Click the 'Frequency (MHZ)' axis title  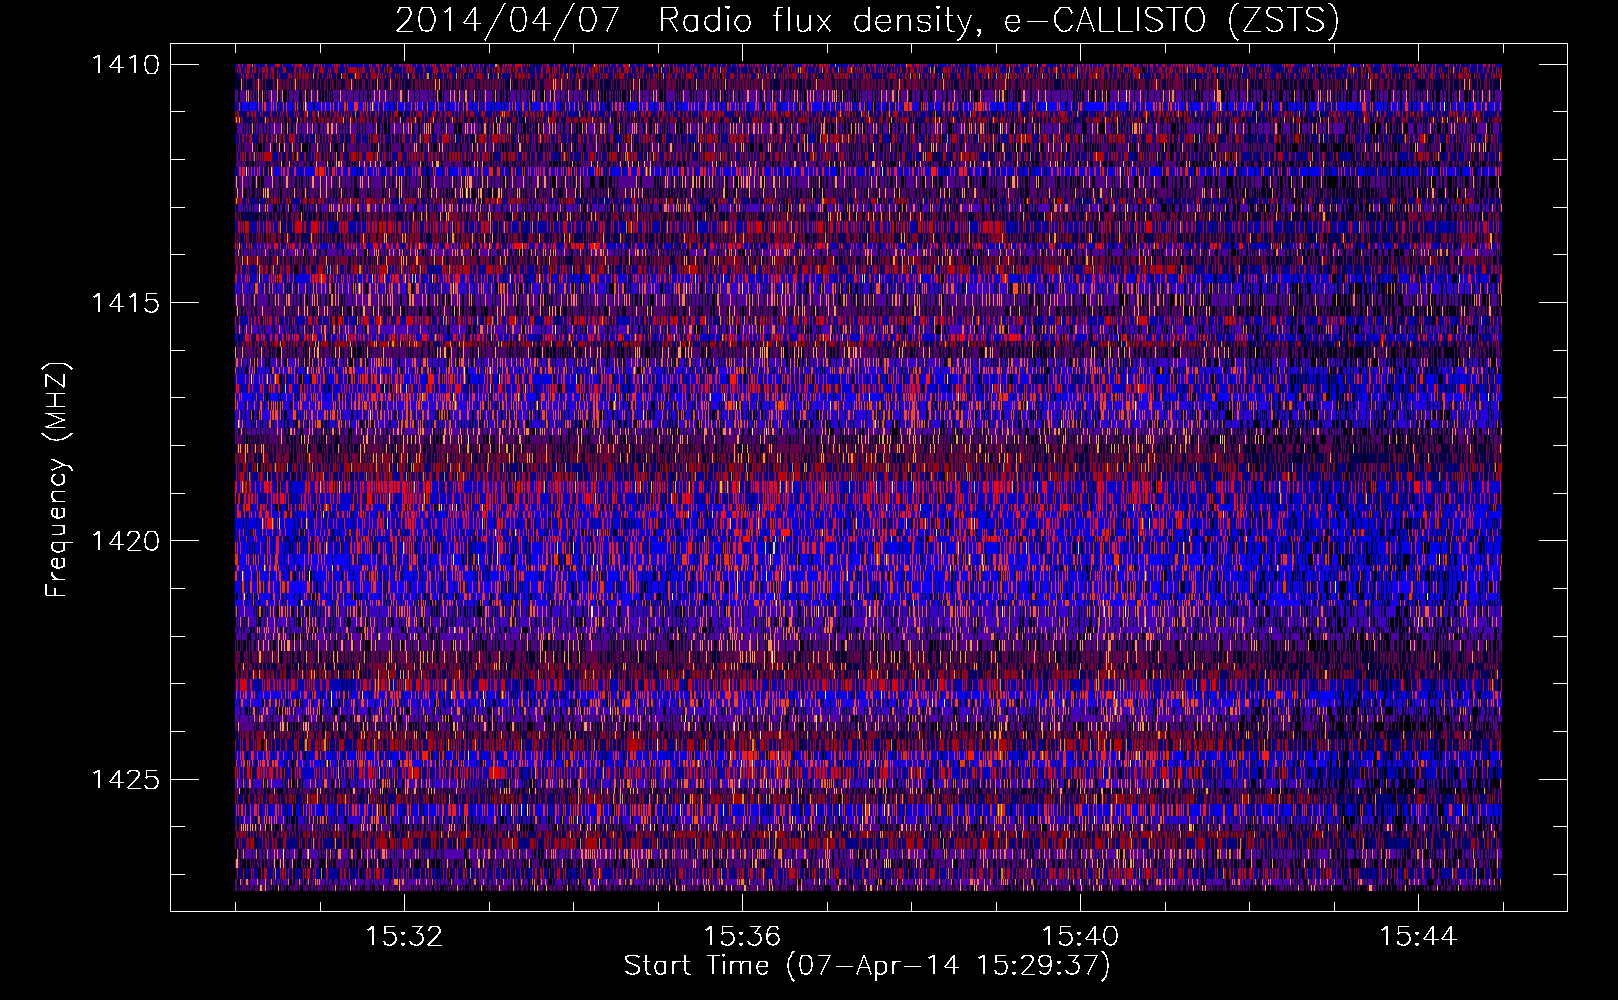click(x=58, y=480)
